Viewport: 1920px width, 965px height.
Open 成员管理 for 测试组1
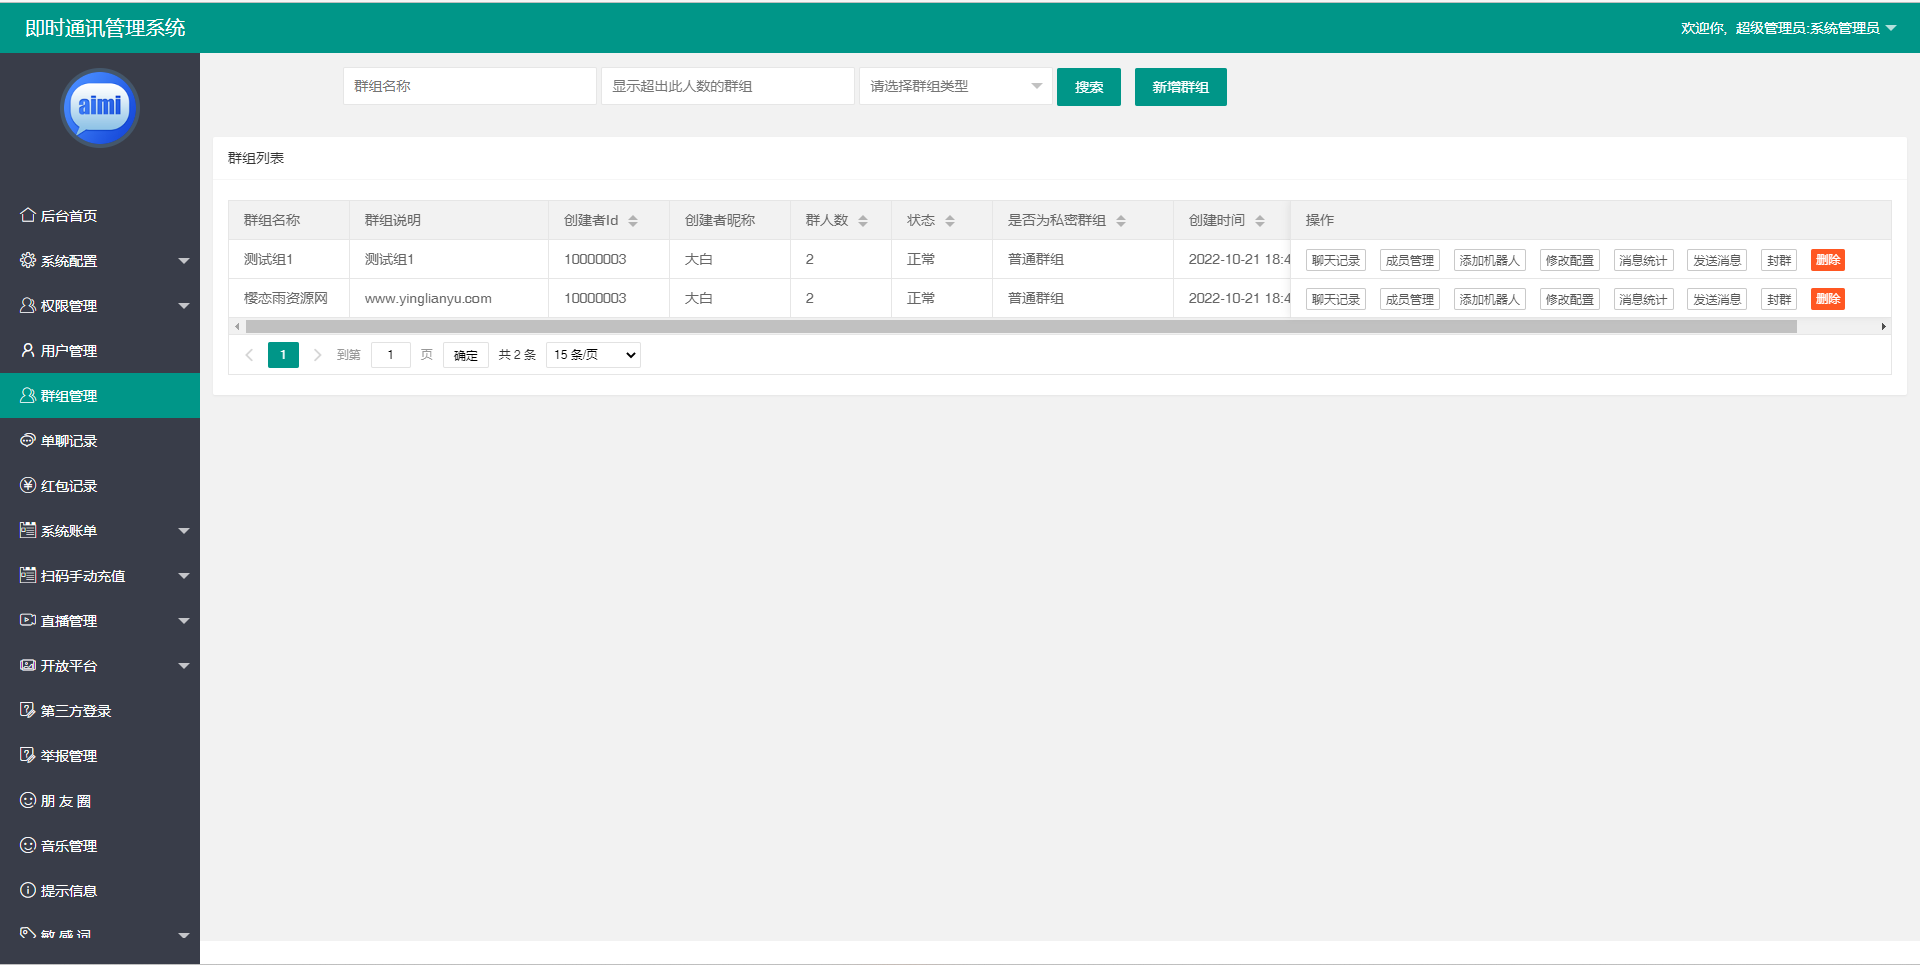(1410, 260)
